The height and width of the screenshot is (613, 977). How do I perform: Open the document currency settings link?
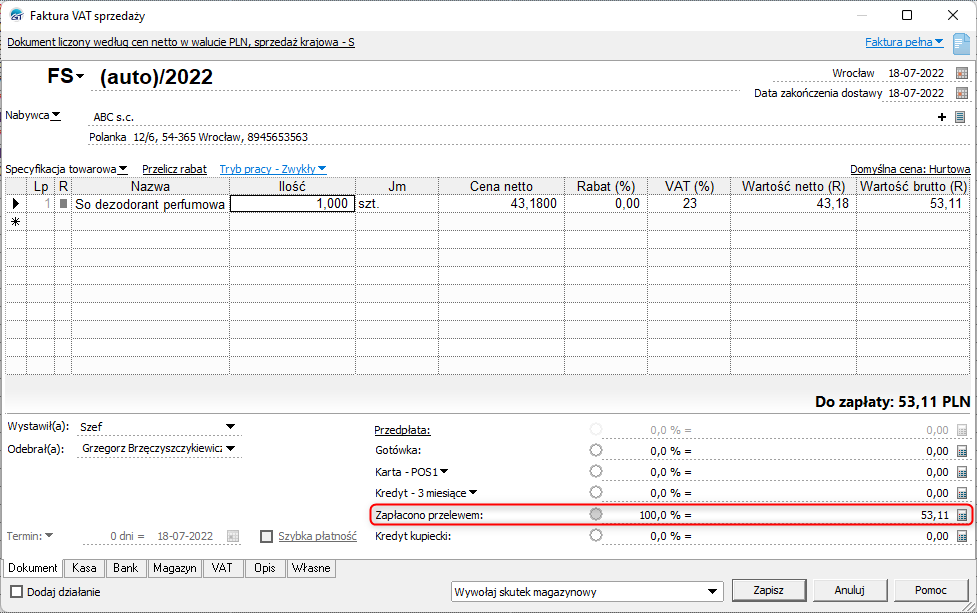pos(181,42)
